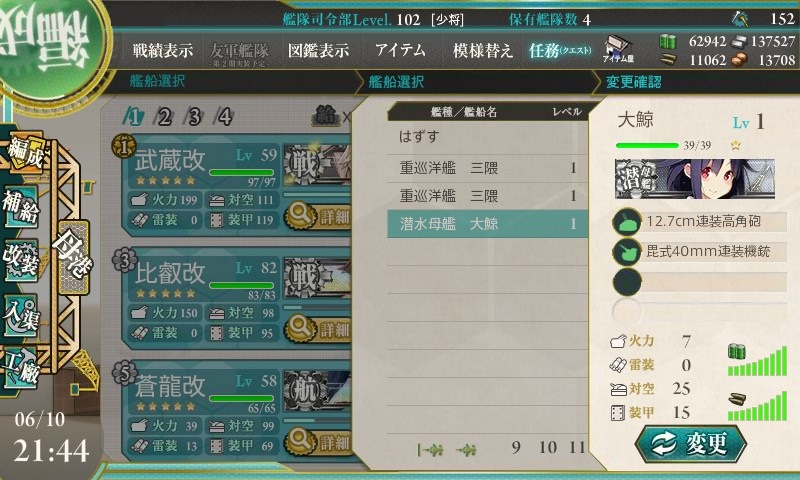The image size is (800, 480).
Task: Open the アイテム屋 item shop icon
Action: tap(618, 49)
